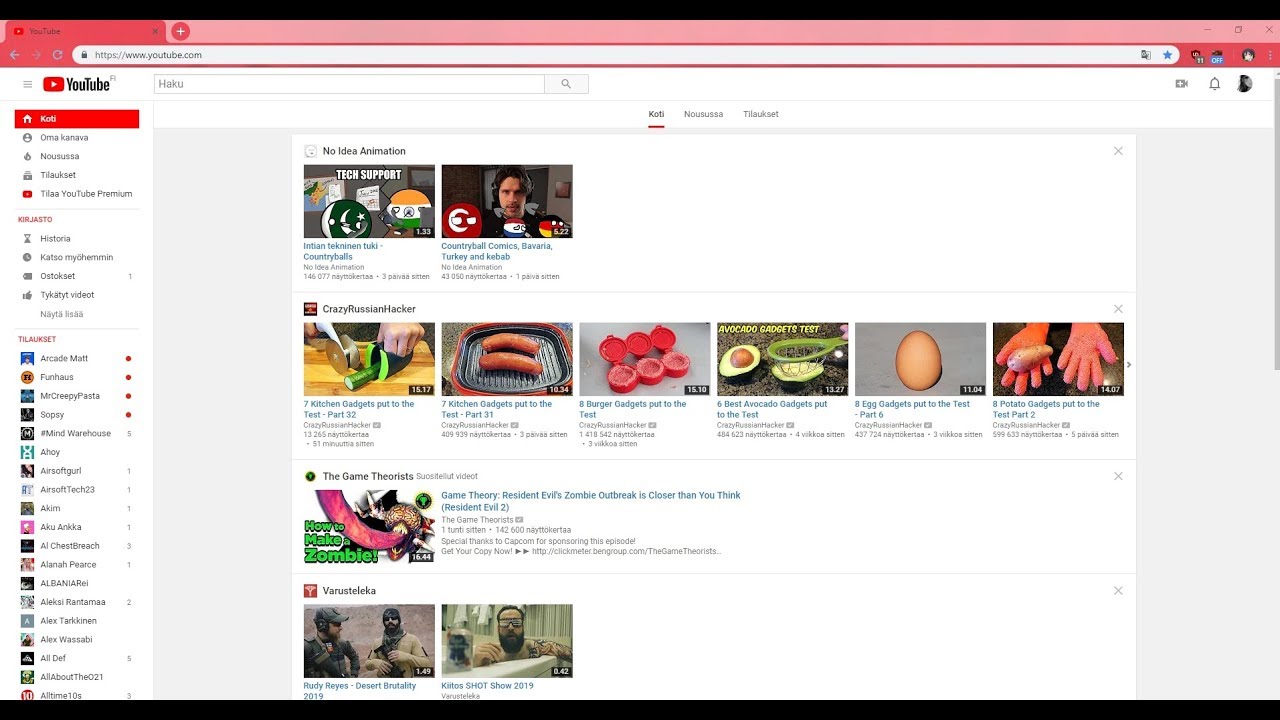
Task: Click the translate page icon in address bar
Action: (1146, 55)
